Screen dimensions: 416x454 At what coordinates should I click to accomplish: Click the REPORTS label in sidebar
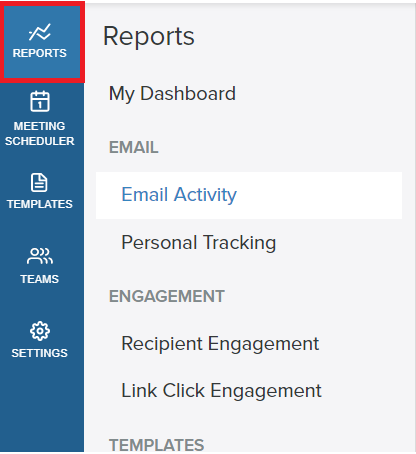tap(40, 53)
